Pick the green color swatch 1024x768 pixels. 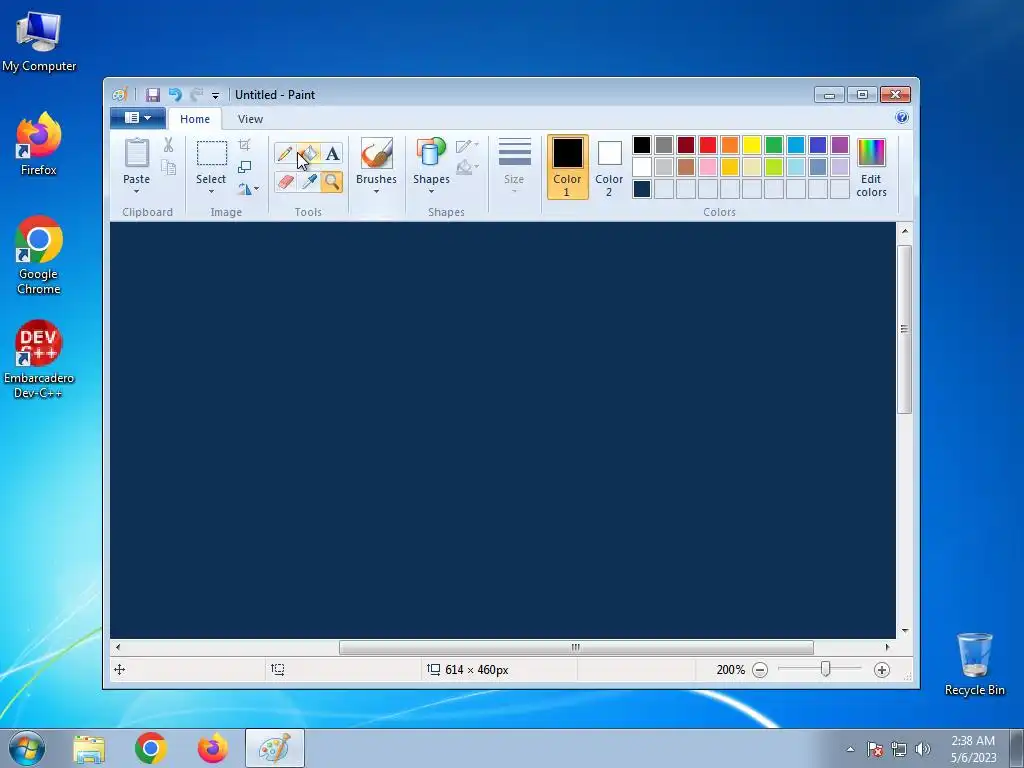(774, 145)
